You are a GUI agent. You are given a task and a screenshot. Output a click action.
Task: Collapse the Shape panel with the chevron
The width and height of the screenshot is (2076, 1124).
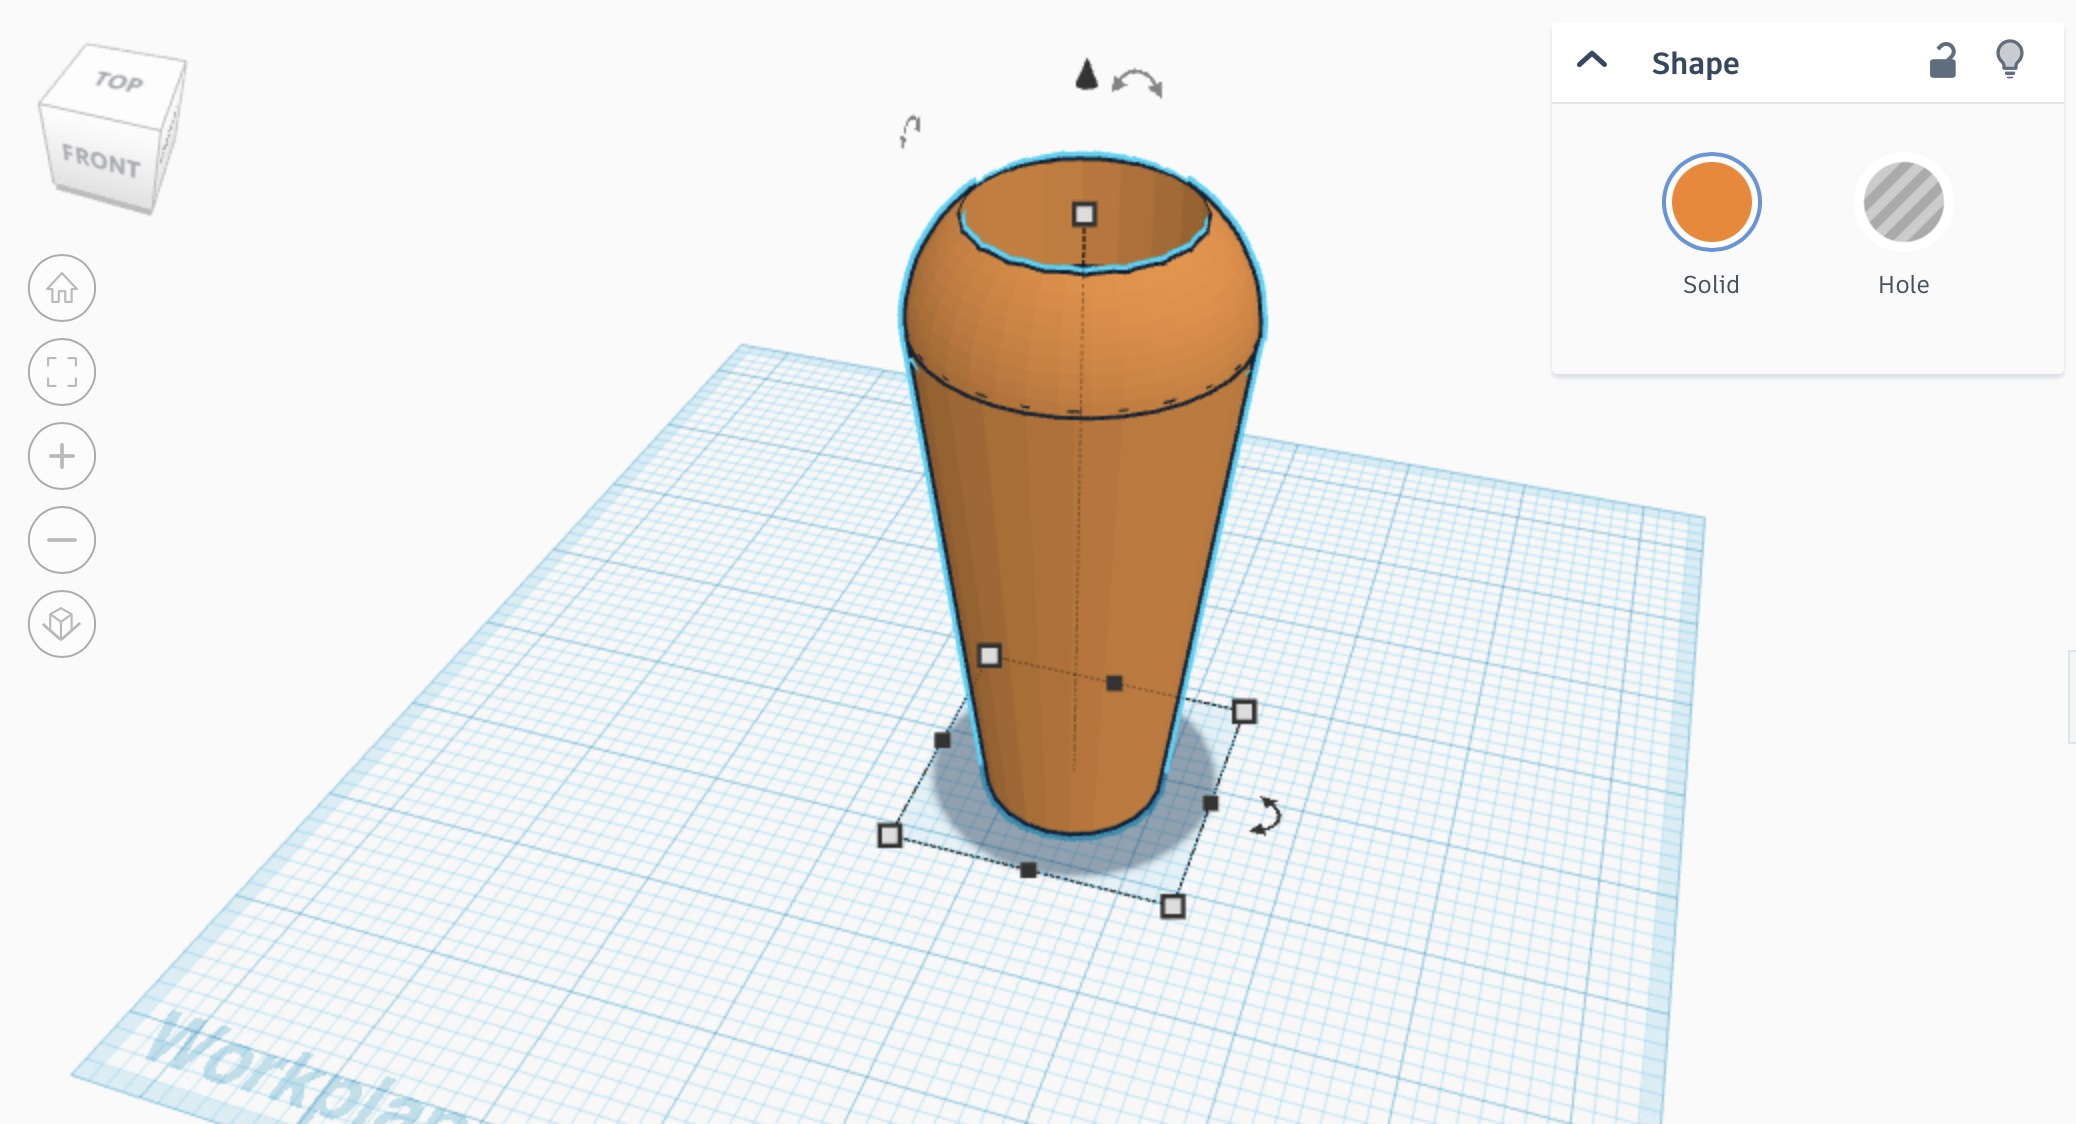[x=1590, y=61]
